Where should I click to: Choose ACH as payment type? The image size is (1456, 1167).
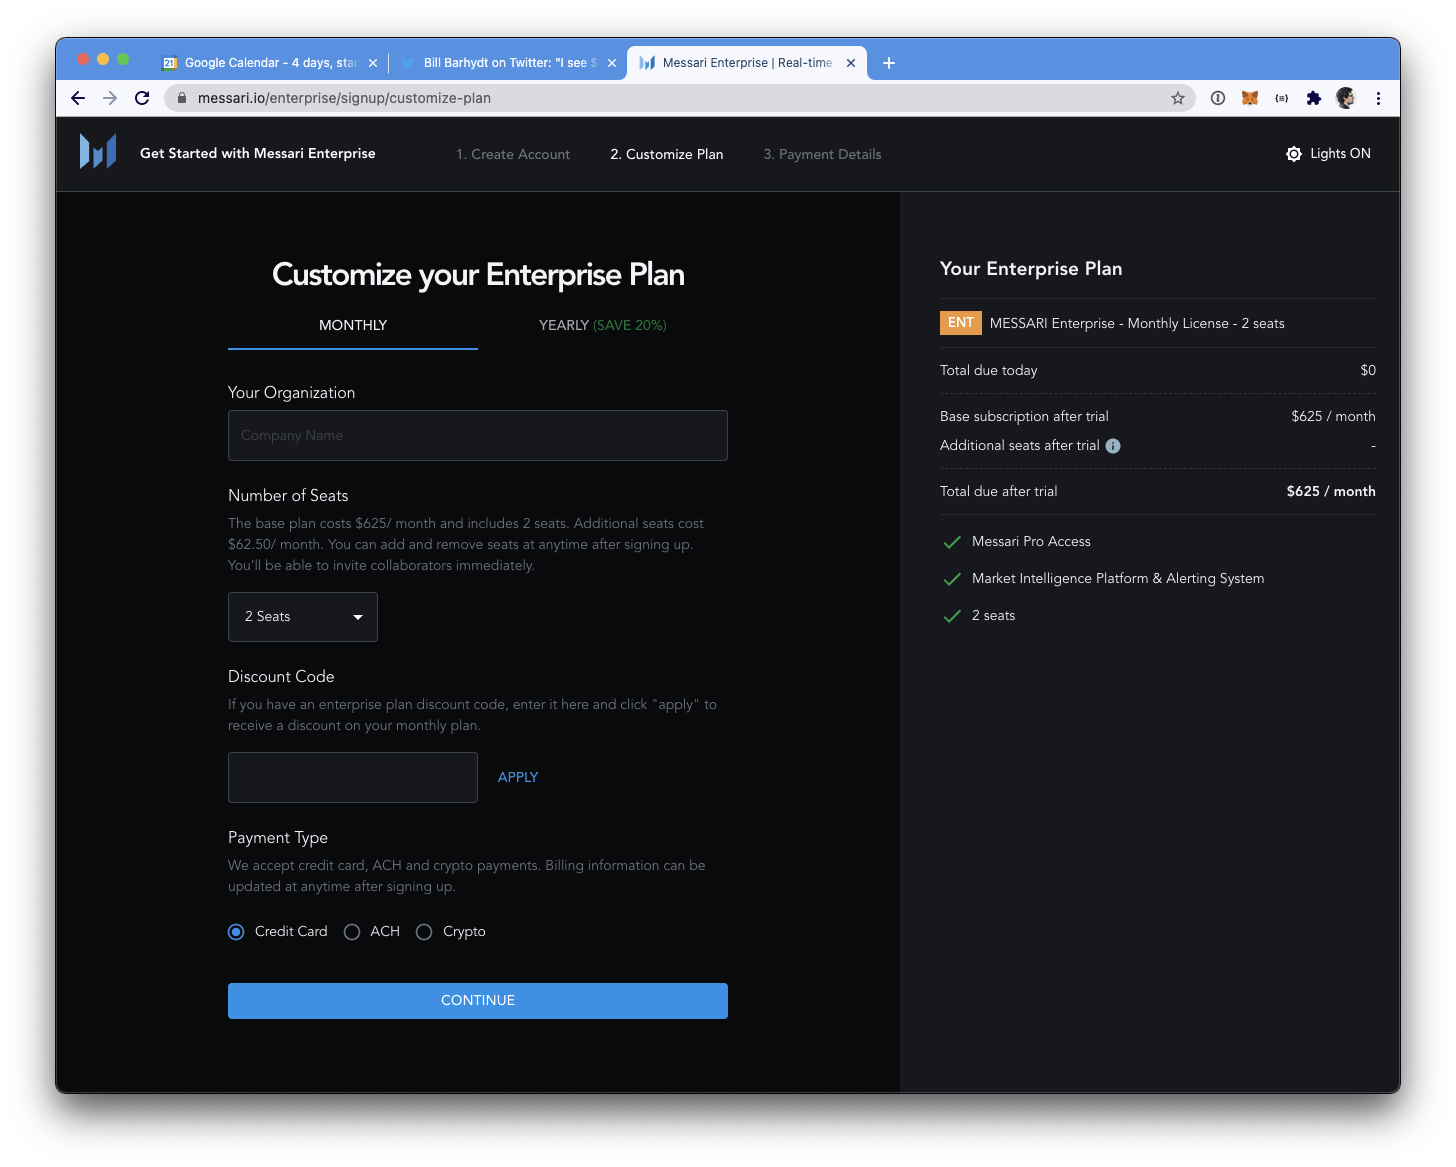(x=352, y=932)
